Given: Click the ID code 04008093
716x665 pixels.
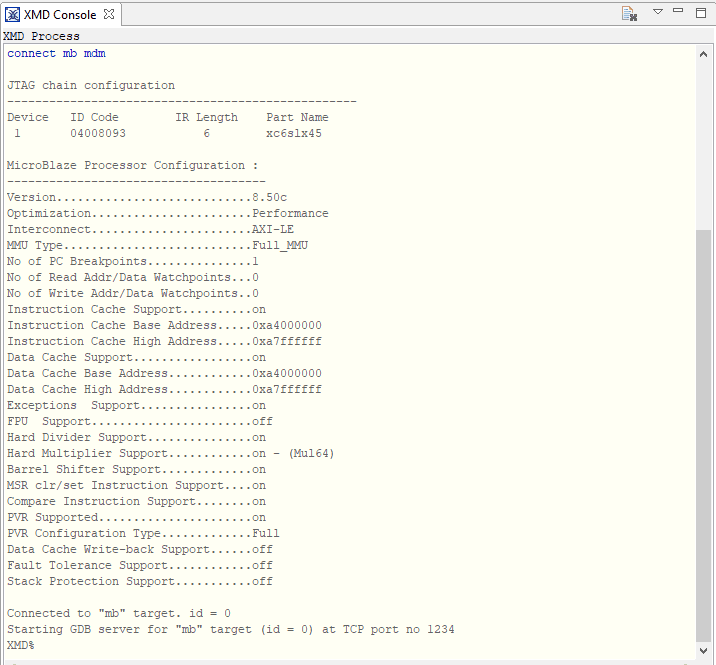Looking at the screenshot, I should point(98,133).
